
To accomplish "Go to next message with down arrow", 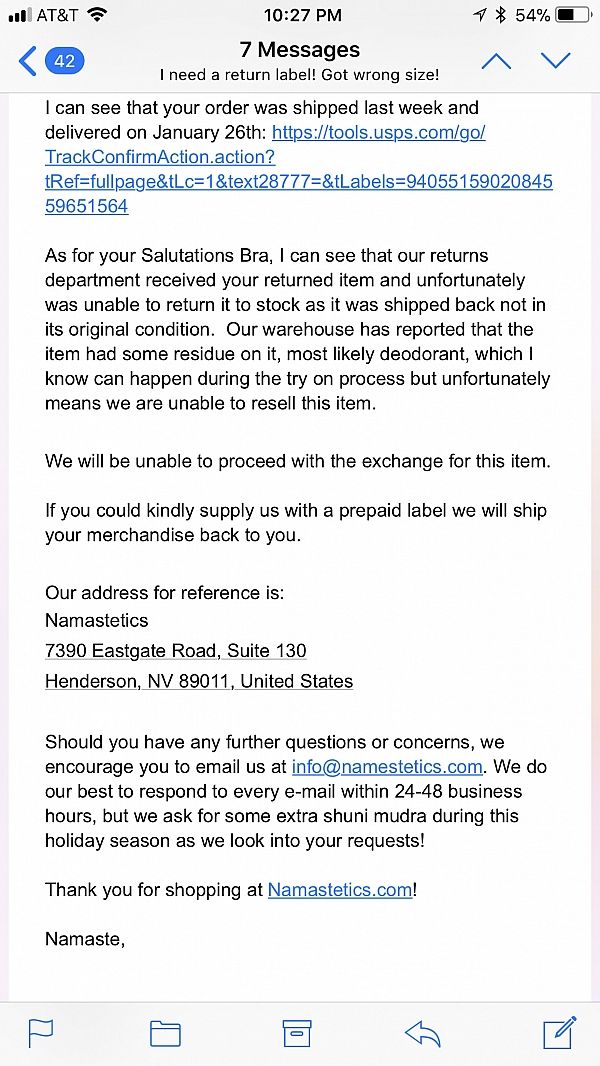I will click(555, 61).
